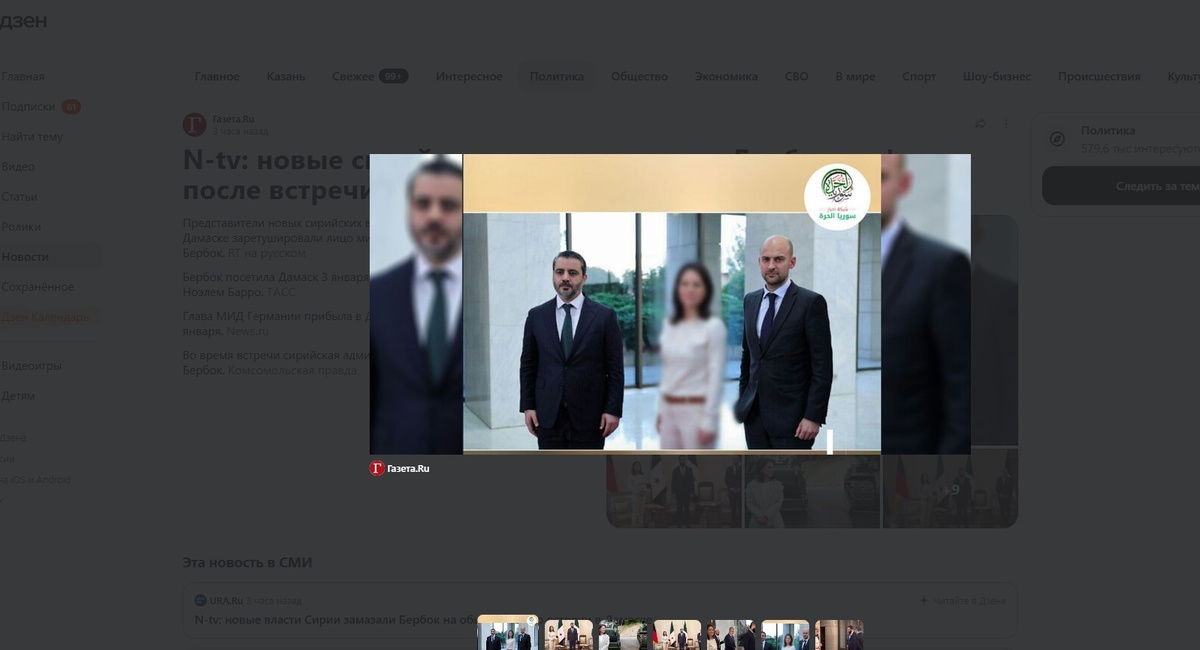Screen dimensions: 1200x650
Task: Select the first highlighted thumbnail in the strip
Action: 508,634
